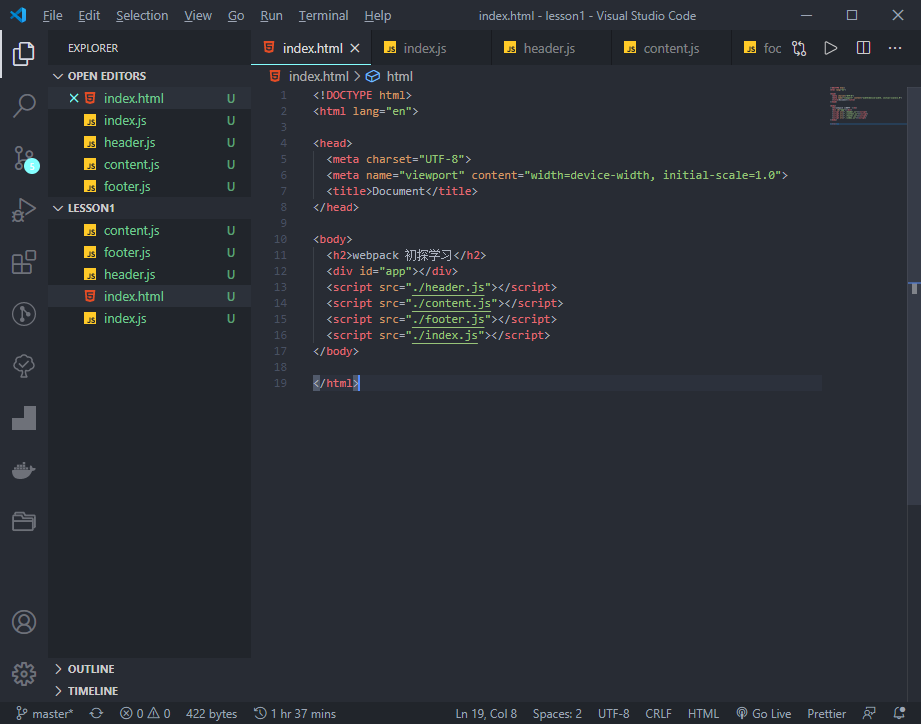921x724 pixels.
Task: Change end of line sequence CRLF
Action: point(658,713)
